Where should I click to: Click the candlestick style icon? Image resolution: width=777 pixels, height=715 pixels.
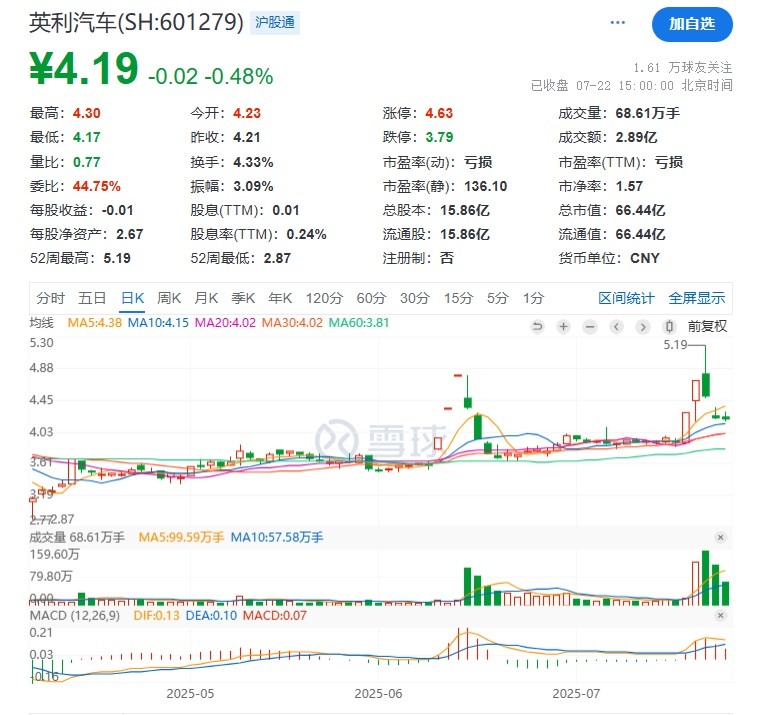(669, 327)
